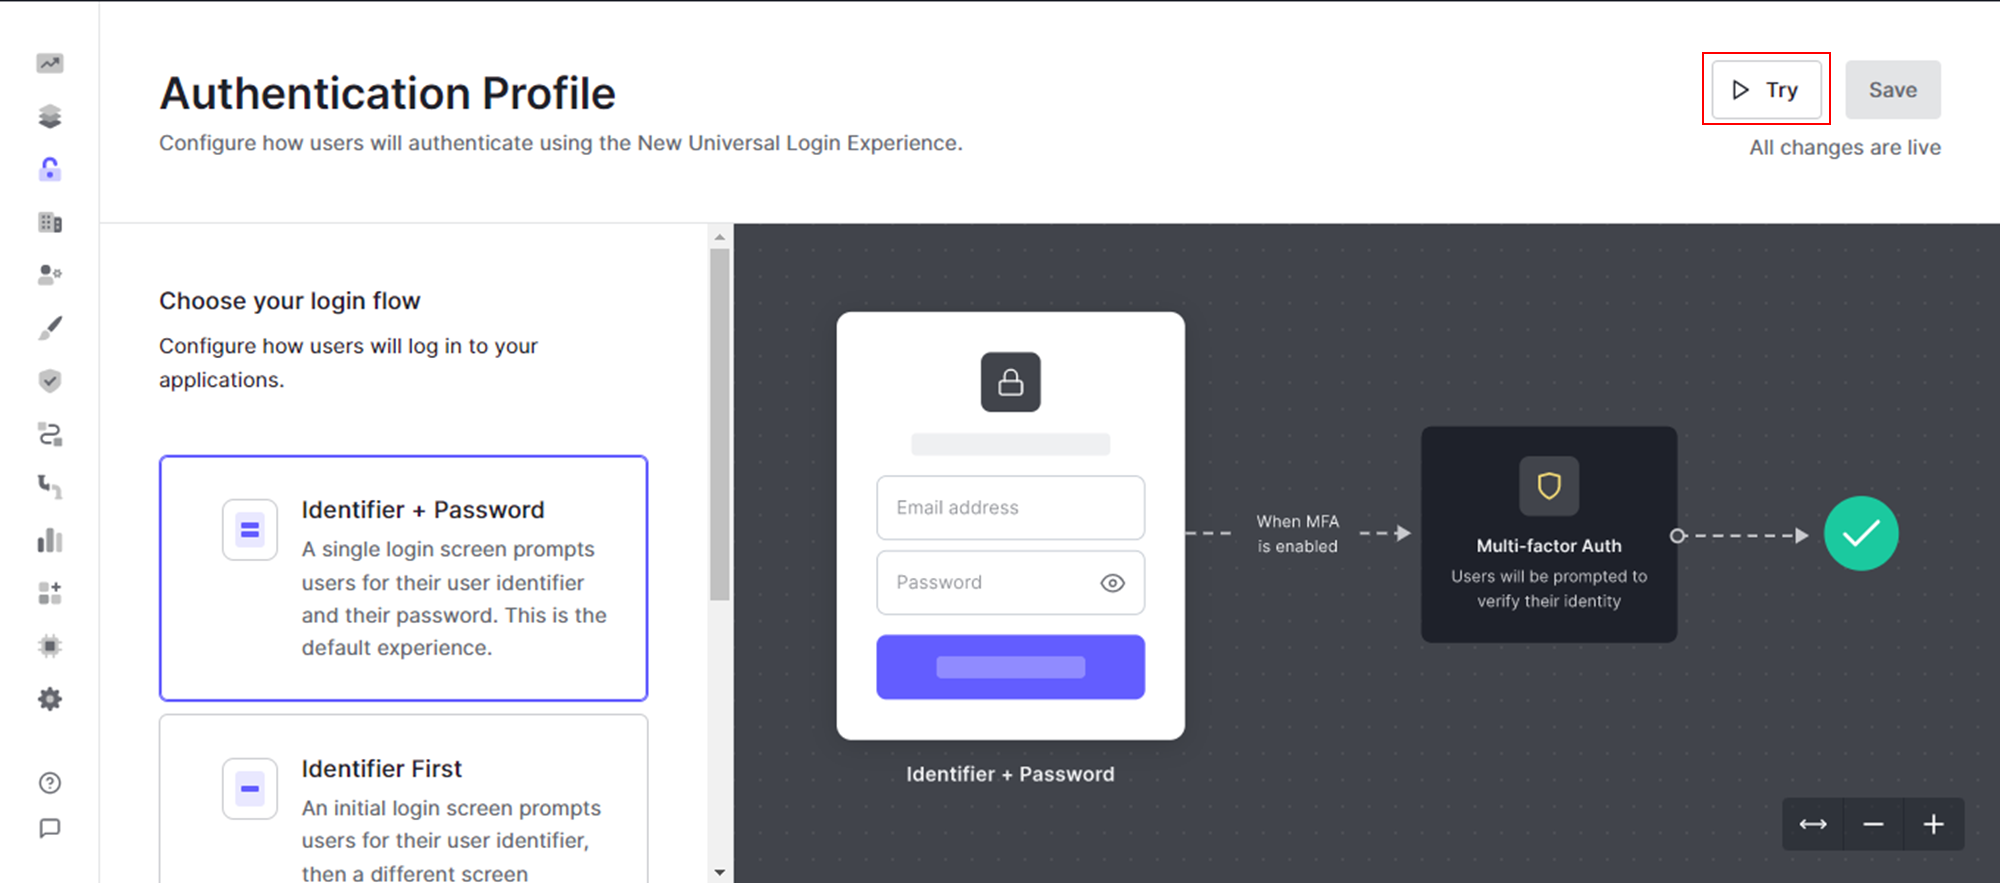
Task: Toggle password visibility in the login preview
Action: [x=1112, y=582]
